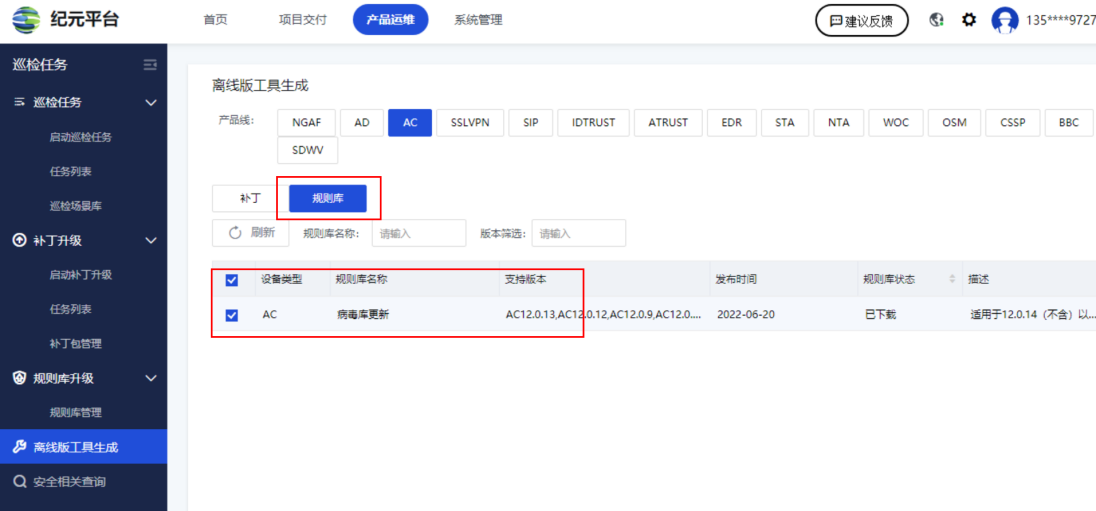Click the 安全相关查询 search icon

tap(19, 482)
